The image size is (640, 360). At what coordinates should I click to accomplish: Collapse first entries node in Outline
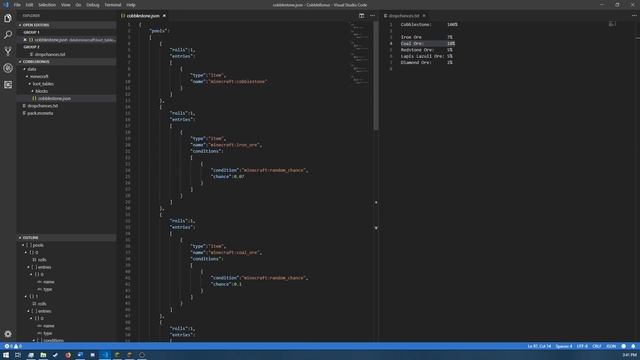[29, 267]
